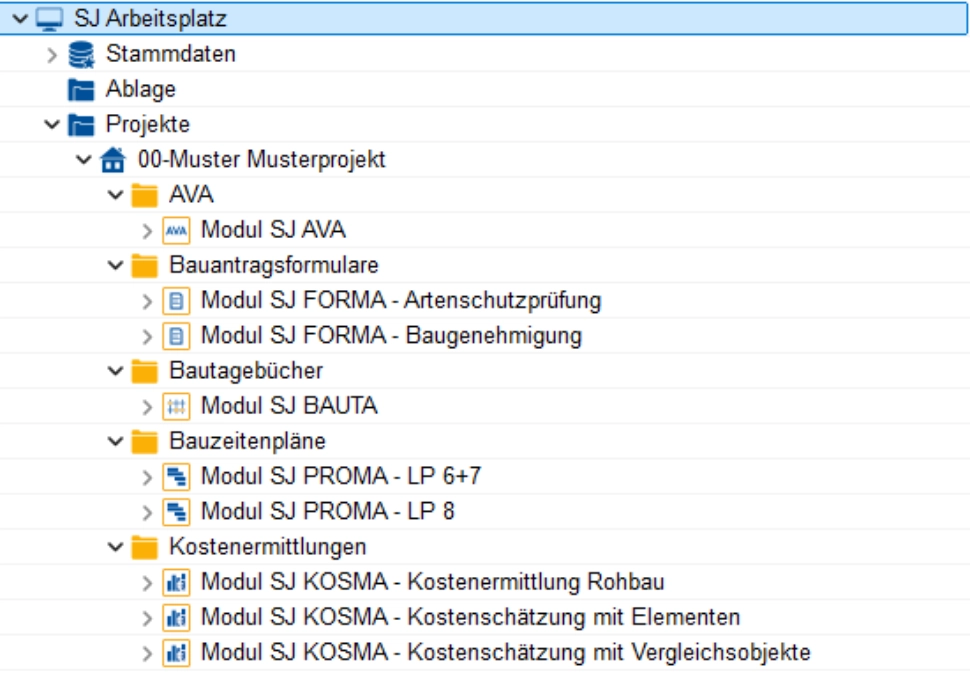Click the AVA module icon

click(176, 230)
